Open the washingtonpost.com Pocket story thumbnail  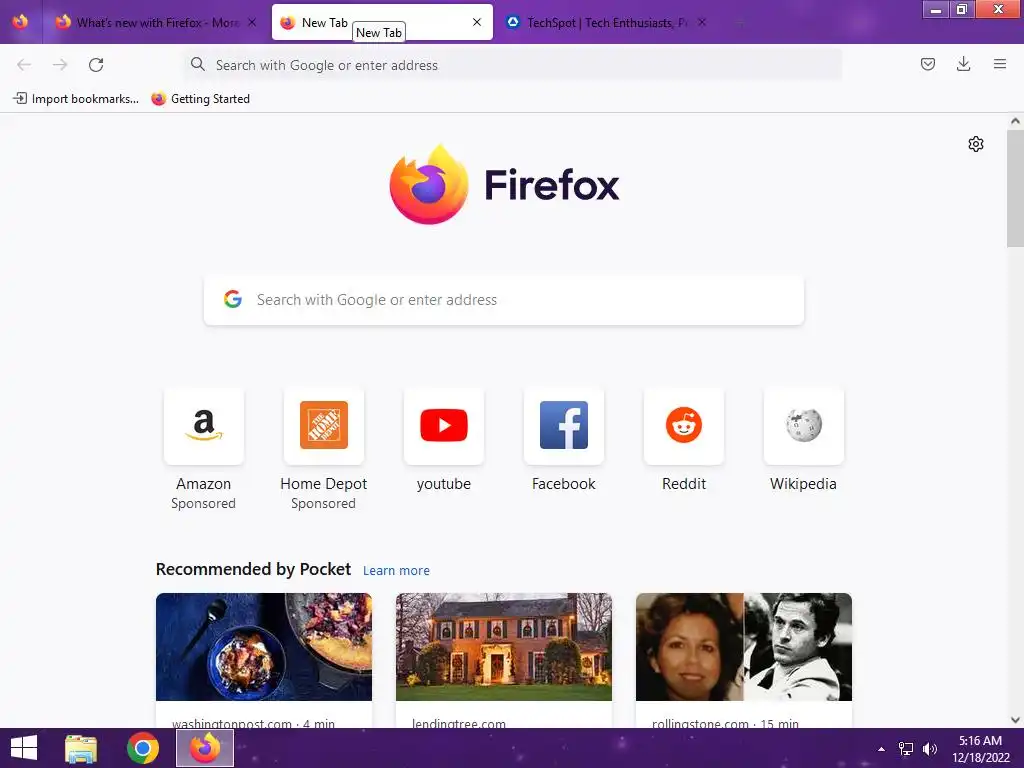pyautogui.click(x=264, y=647)
